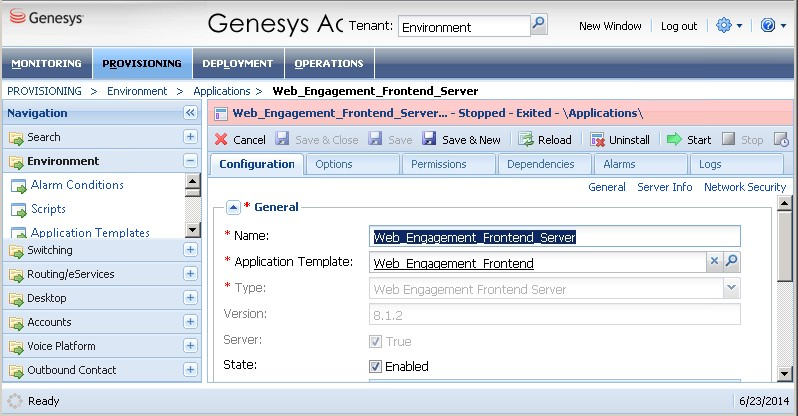Switch to the Permissions tab
Screen dimensions: 798x416
point(448,164)
